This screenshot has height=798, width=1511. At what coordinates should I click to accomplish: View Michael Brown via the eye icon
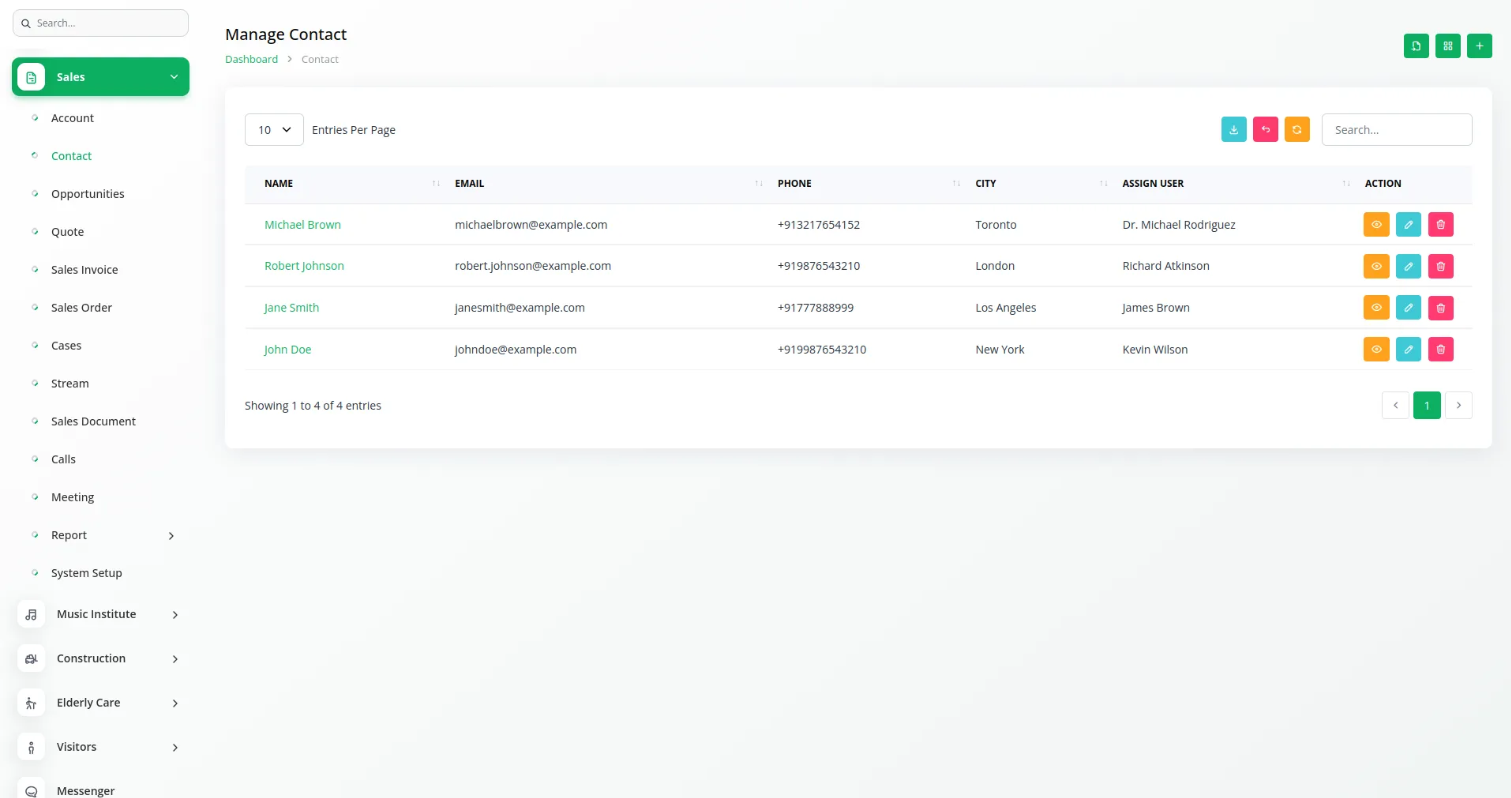pyautogui.click(x=1376, y=225)
